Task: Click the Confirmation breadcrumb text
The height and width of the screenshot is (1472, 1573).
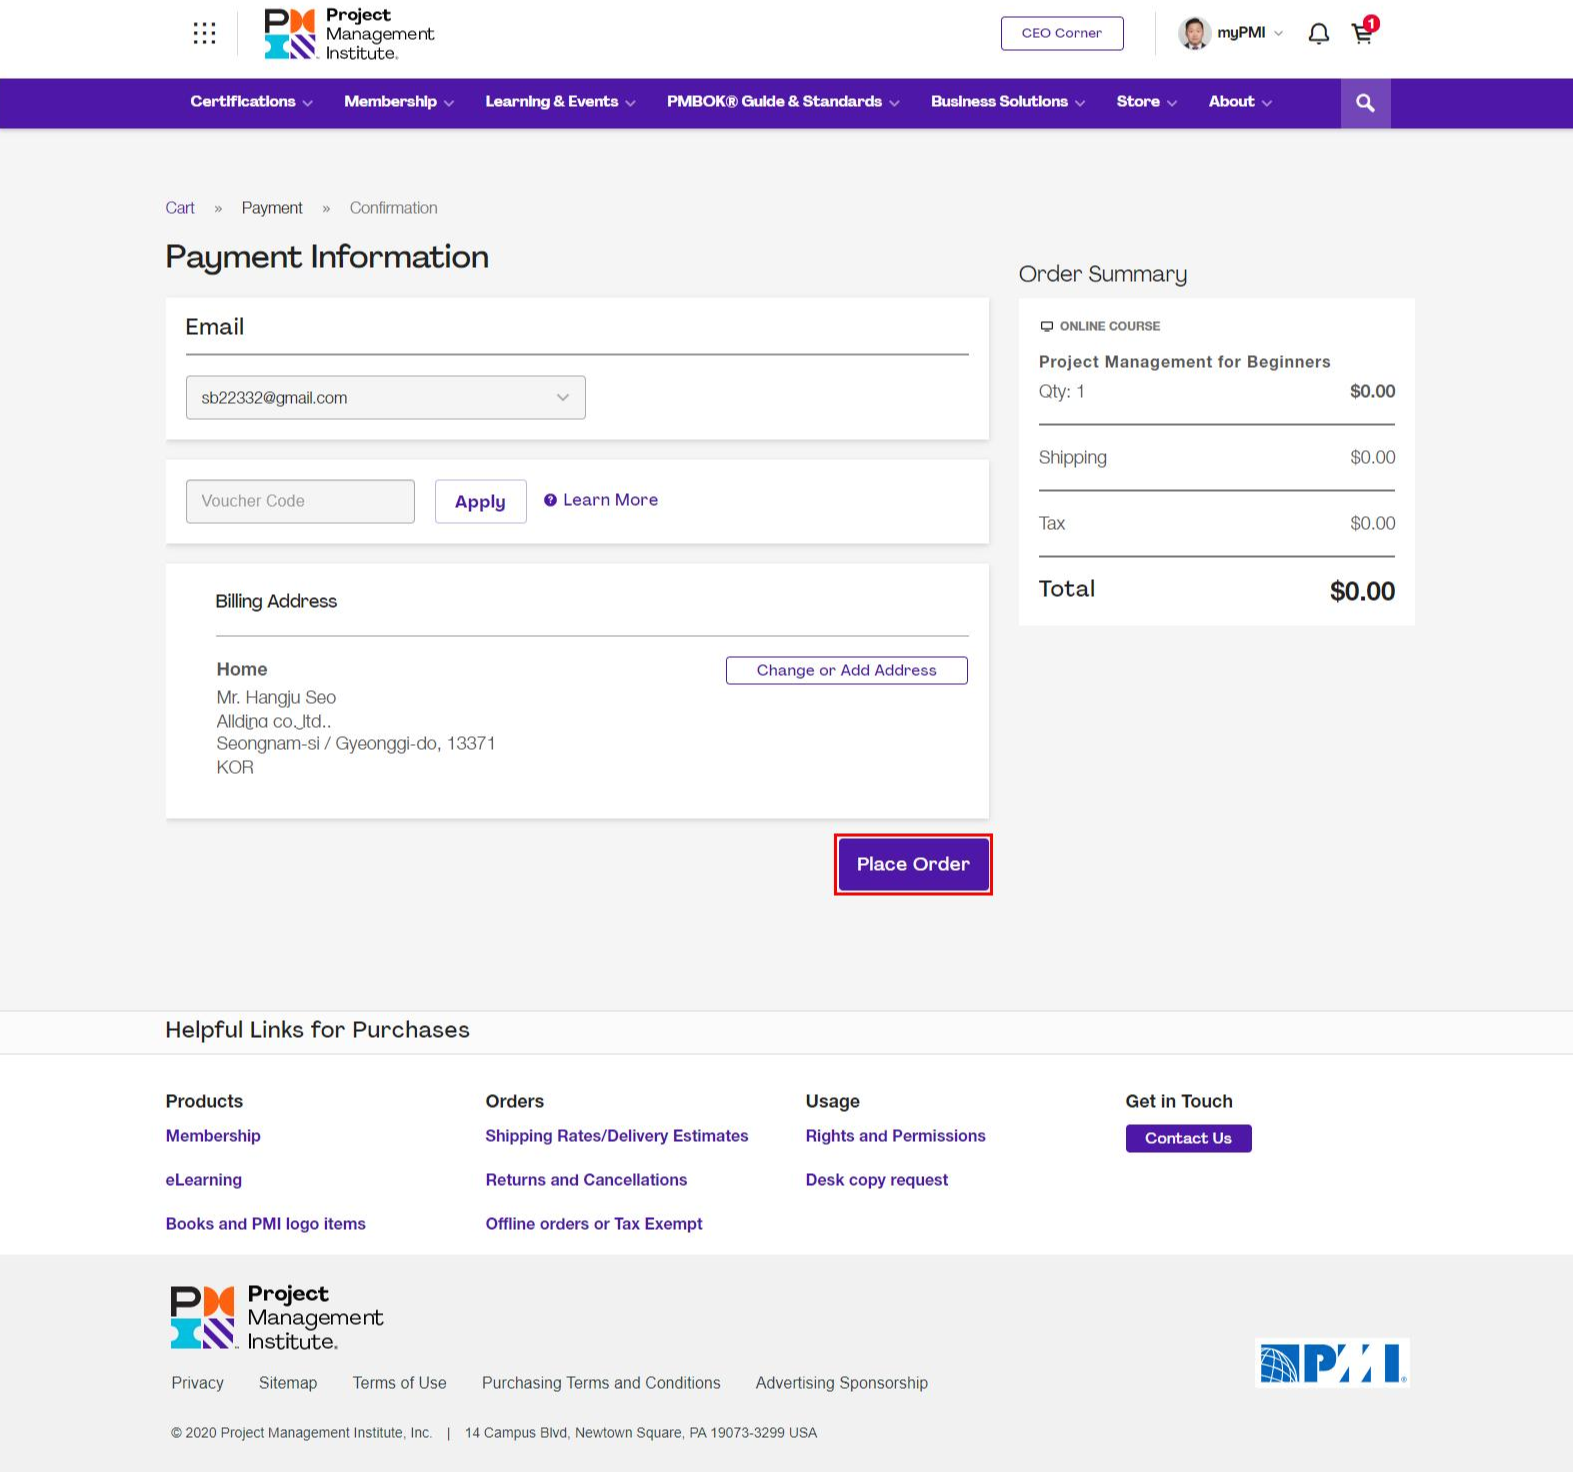Action: click(394, 208)
